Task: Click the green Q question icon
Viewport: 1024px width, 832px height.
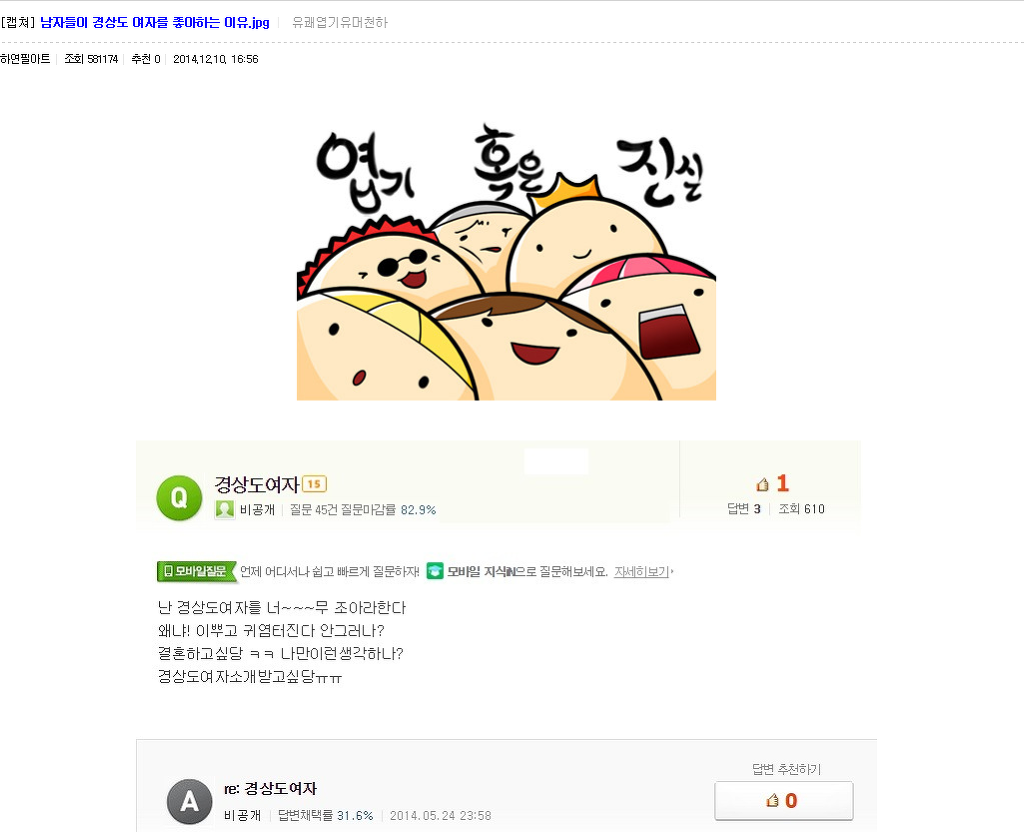Action: tap(179, 498)
